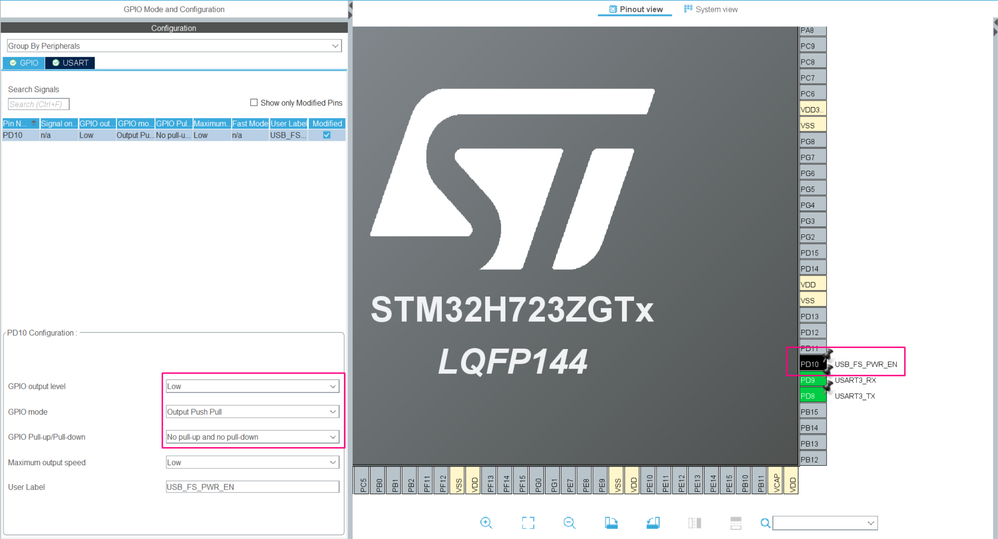Click pin PD14 on the chip
The image size is (998, 539).
[812, 269]
